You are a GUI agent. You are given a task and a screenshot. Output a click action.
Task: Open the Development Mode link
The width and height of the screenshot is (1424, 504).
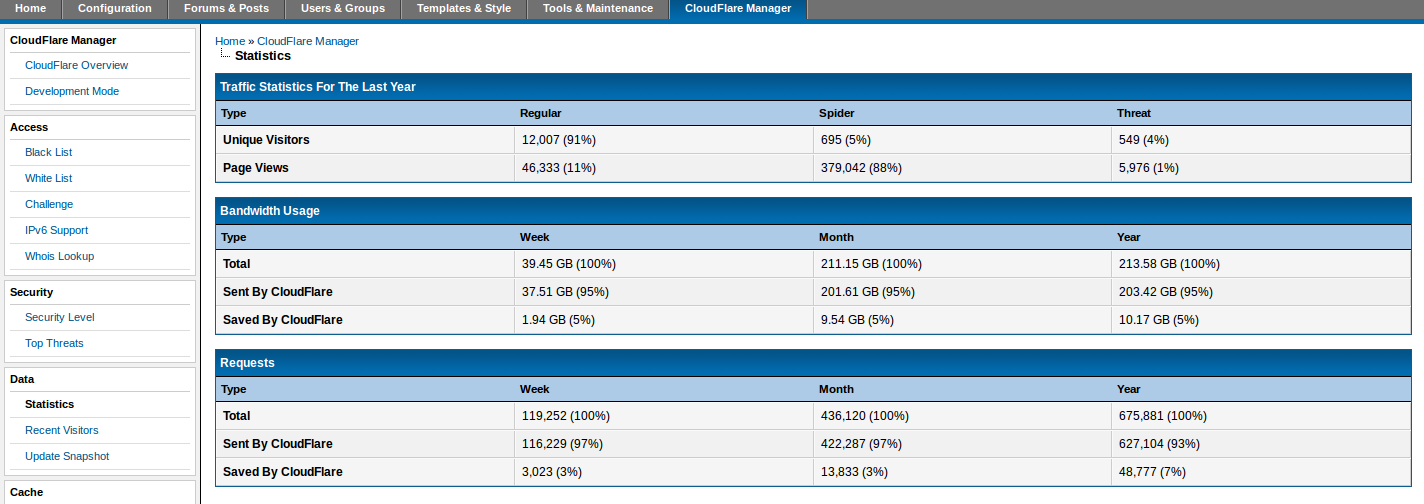pyautogui.click(x=72, y=91)
